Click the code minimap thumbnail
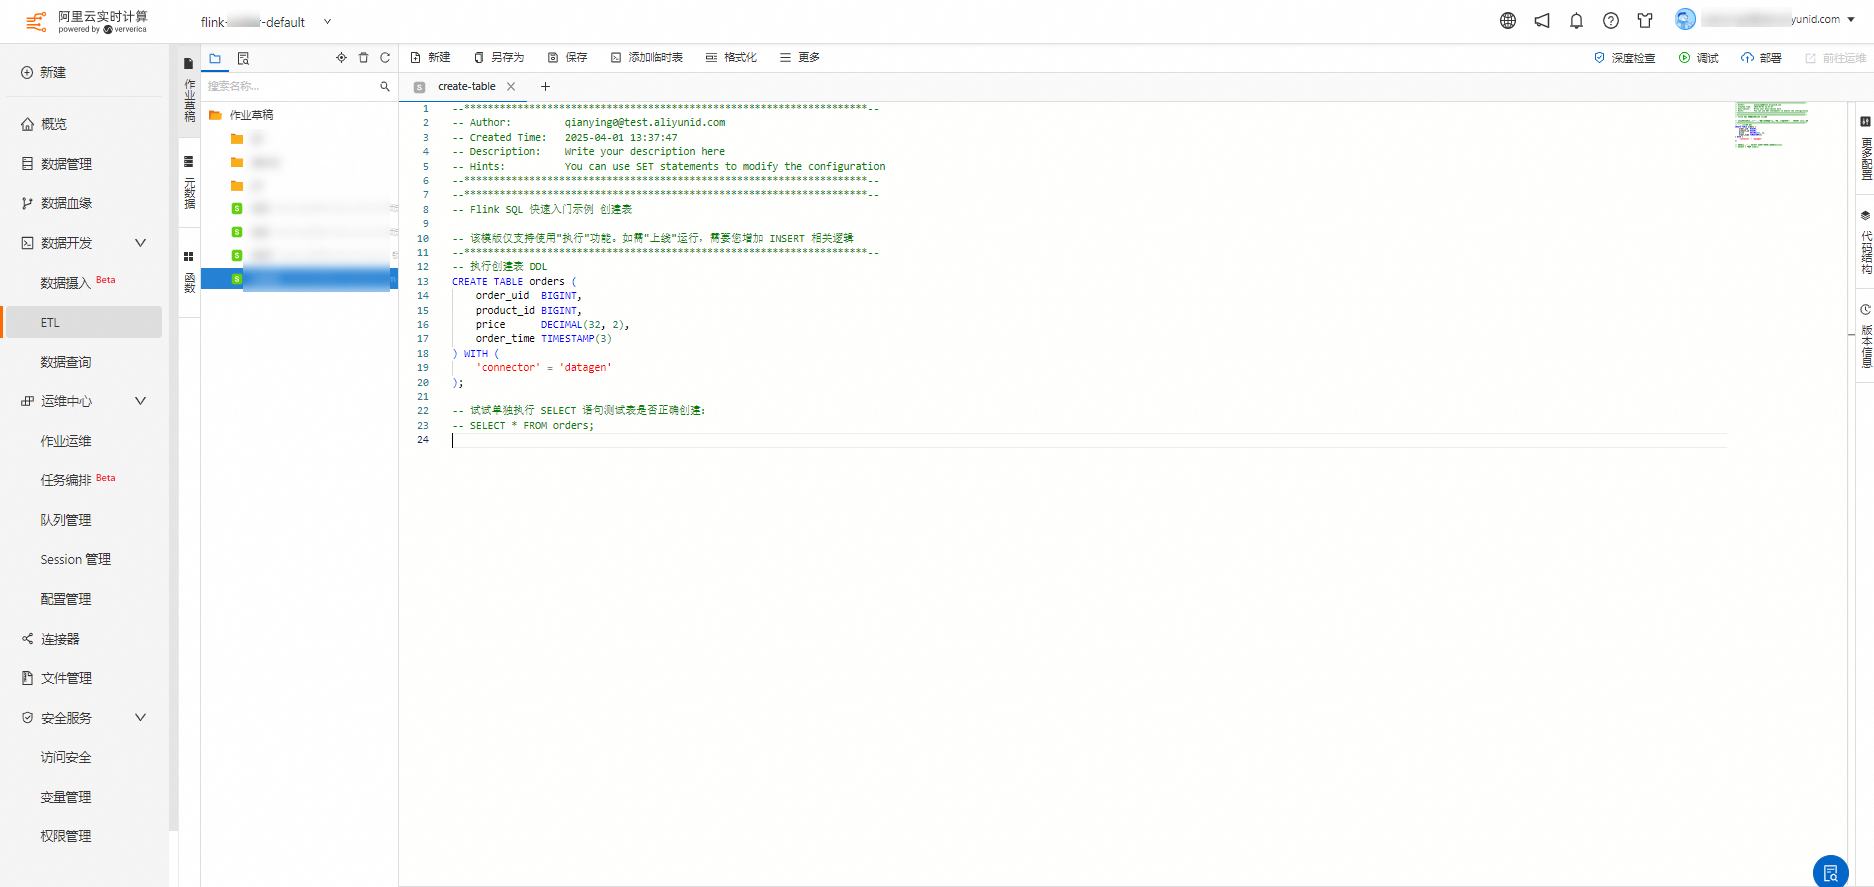The height and width of the screenshot is (887, 1874). (x=1772, y=125)
